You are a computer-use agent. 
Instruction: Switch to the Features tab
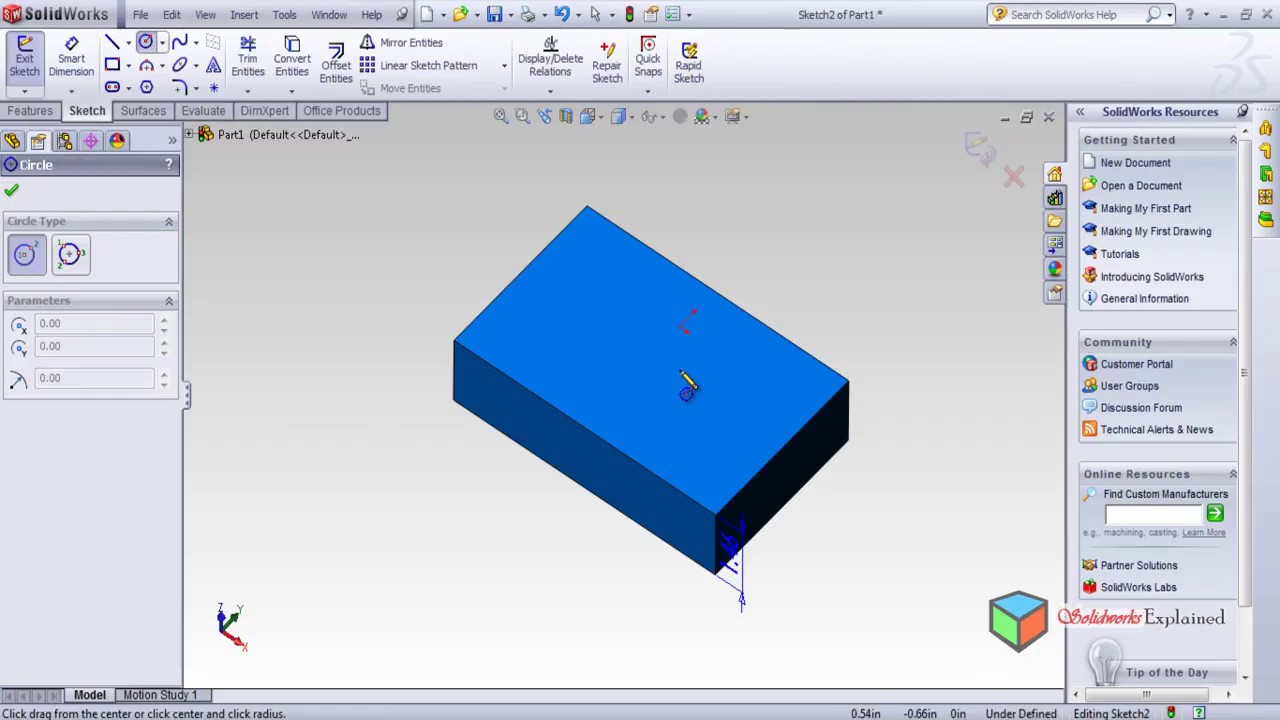(x=30, y=111)
